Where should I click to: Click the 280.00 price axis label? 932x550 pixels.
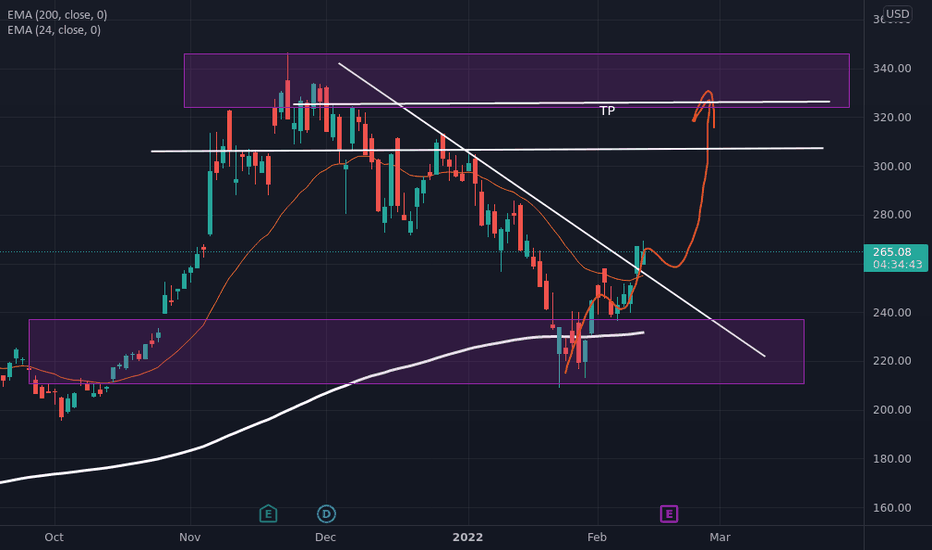tap(892, 215)
